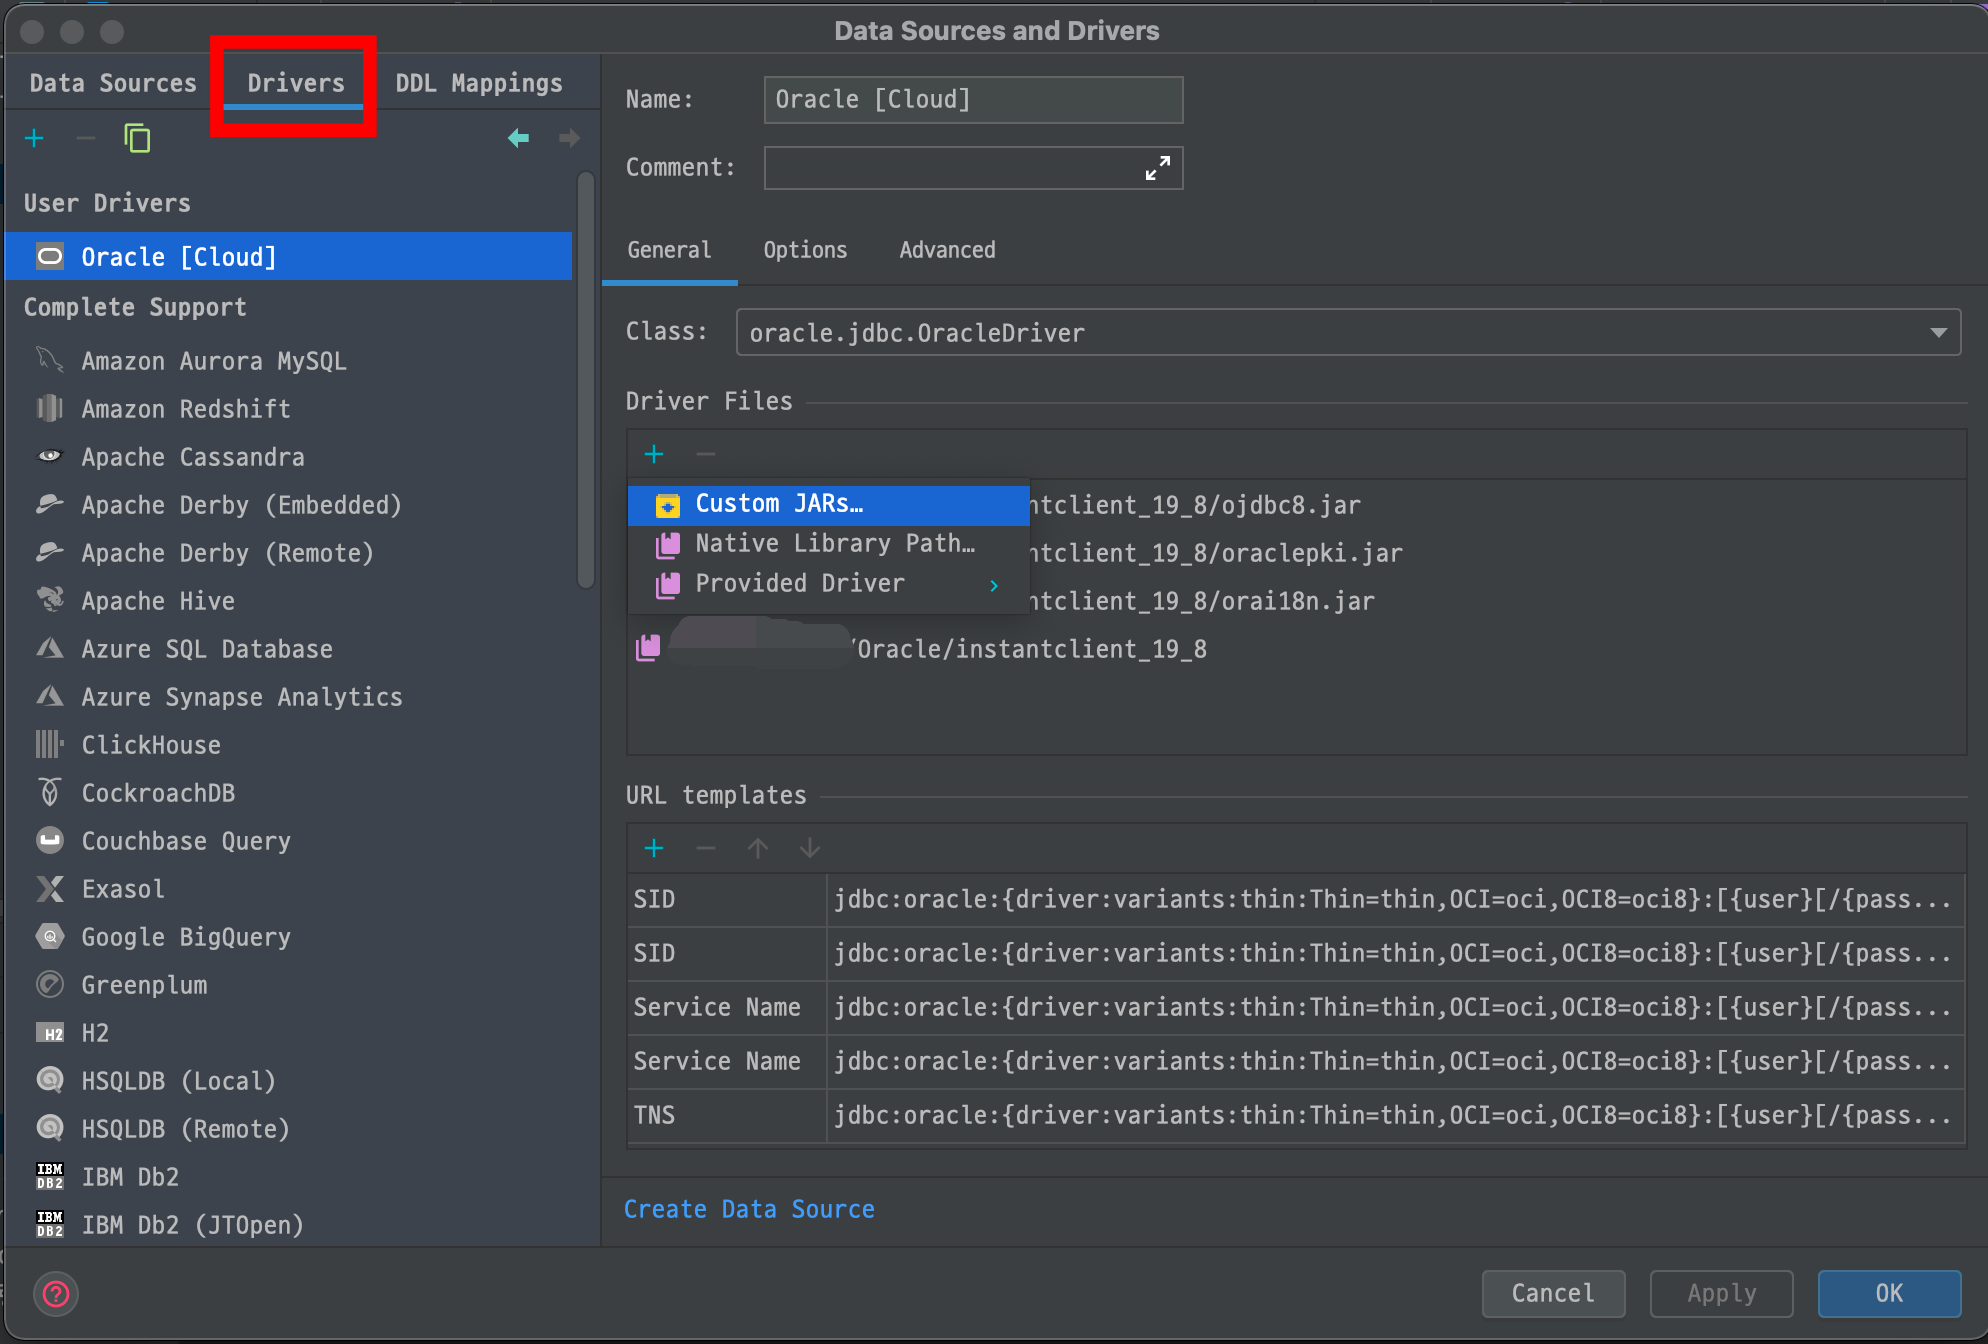Select Apache Derby (Remote) driver
This screenshot has width=1988, height=1344.
coord(288,552)
